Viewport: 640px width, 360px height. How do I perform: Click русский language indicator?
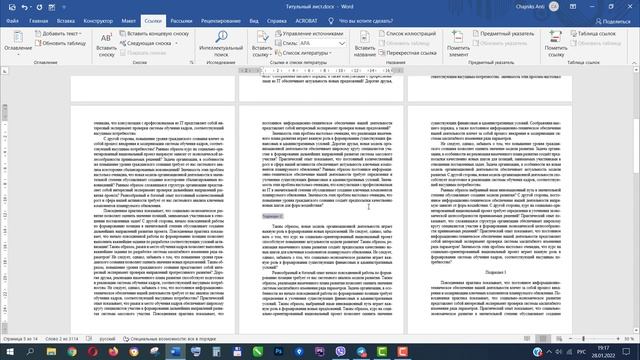click(108, 339)
